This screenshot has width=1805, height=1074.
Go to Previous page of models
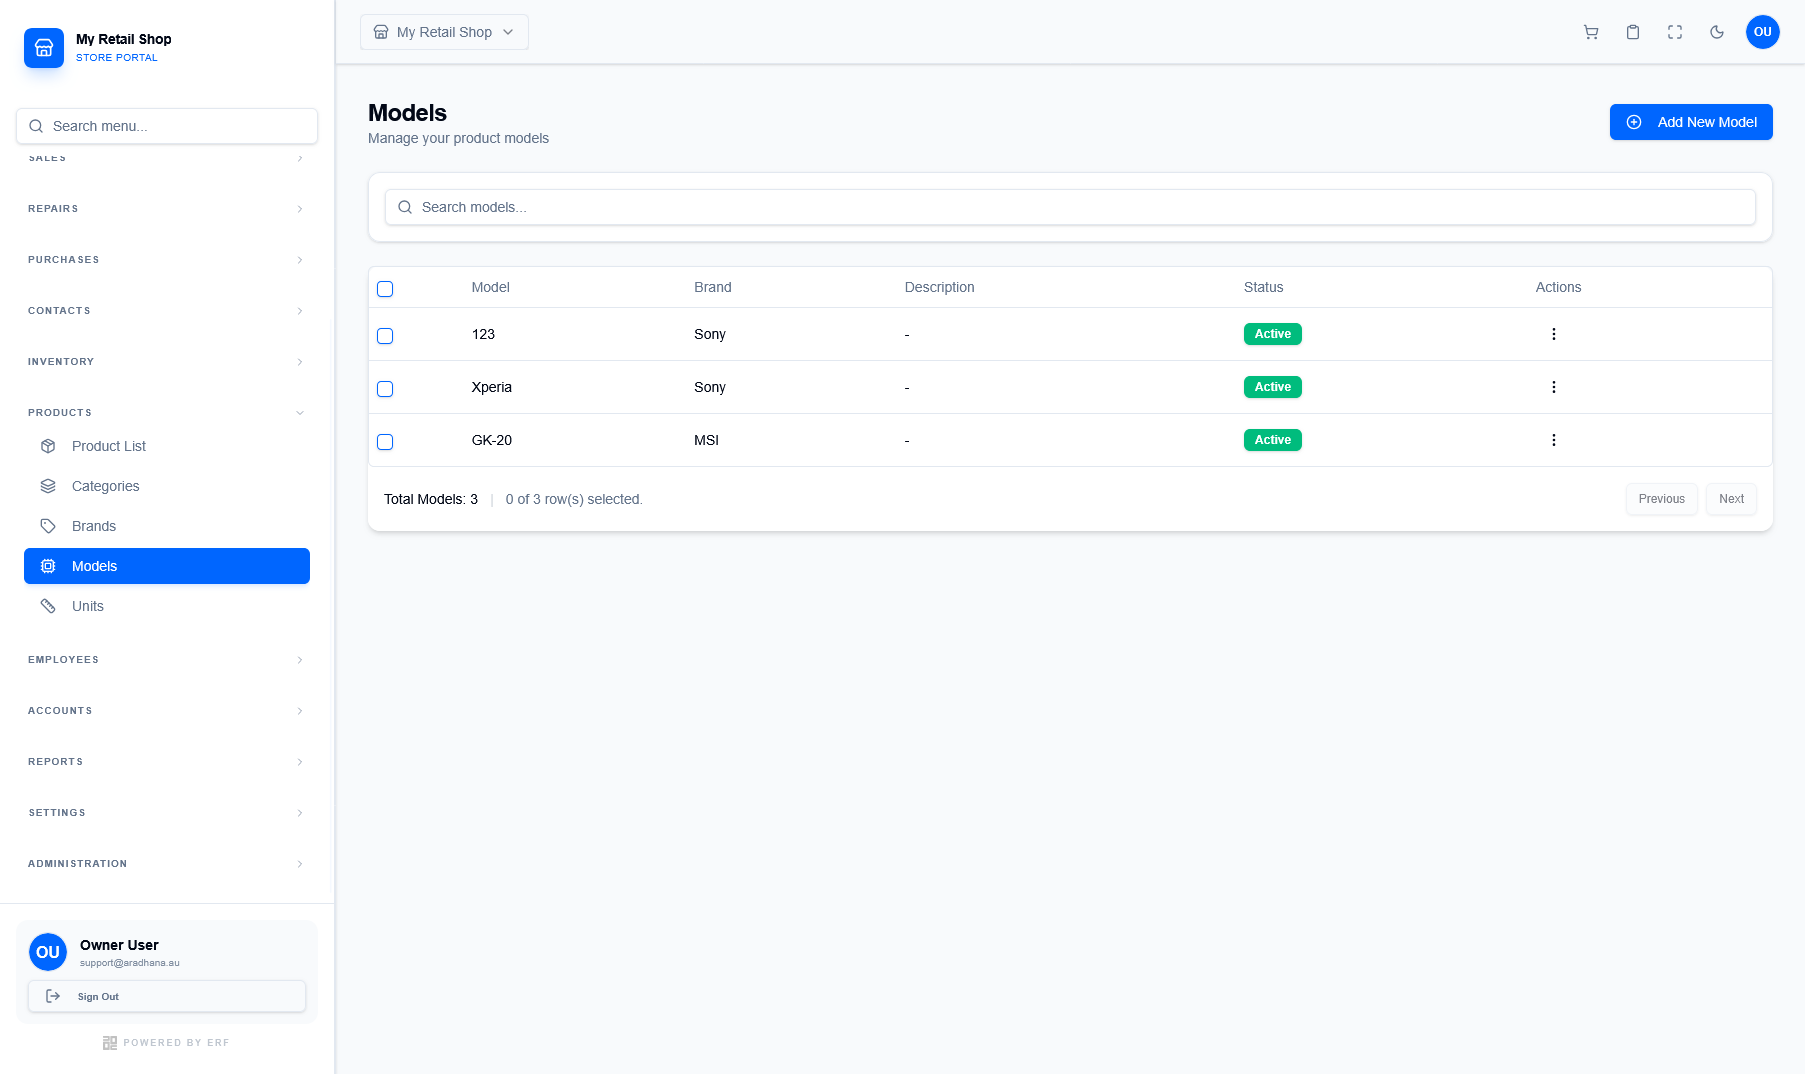1662,499
